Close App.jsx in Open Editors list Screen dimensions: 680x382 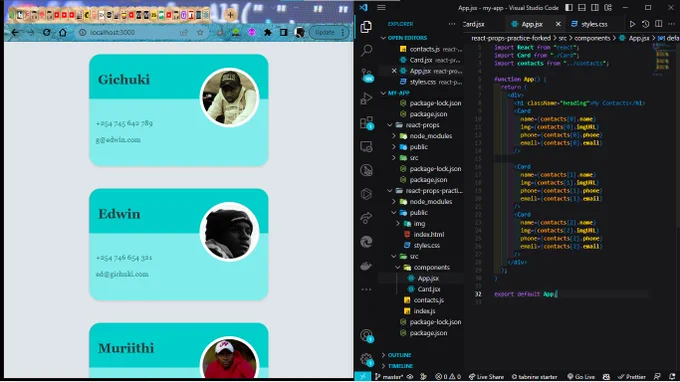point(394,71)
